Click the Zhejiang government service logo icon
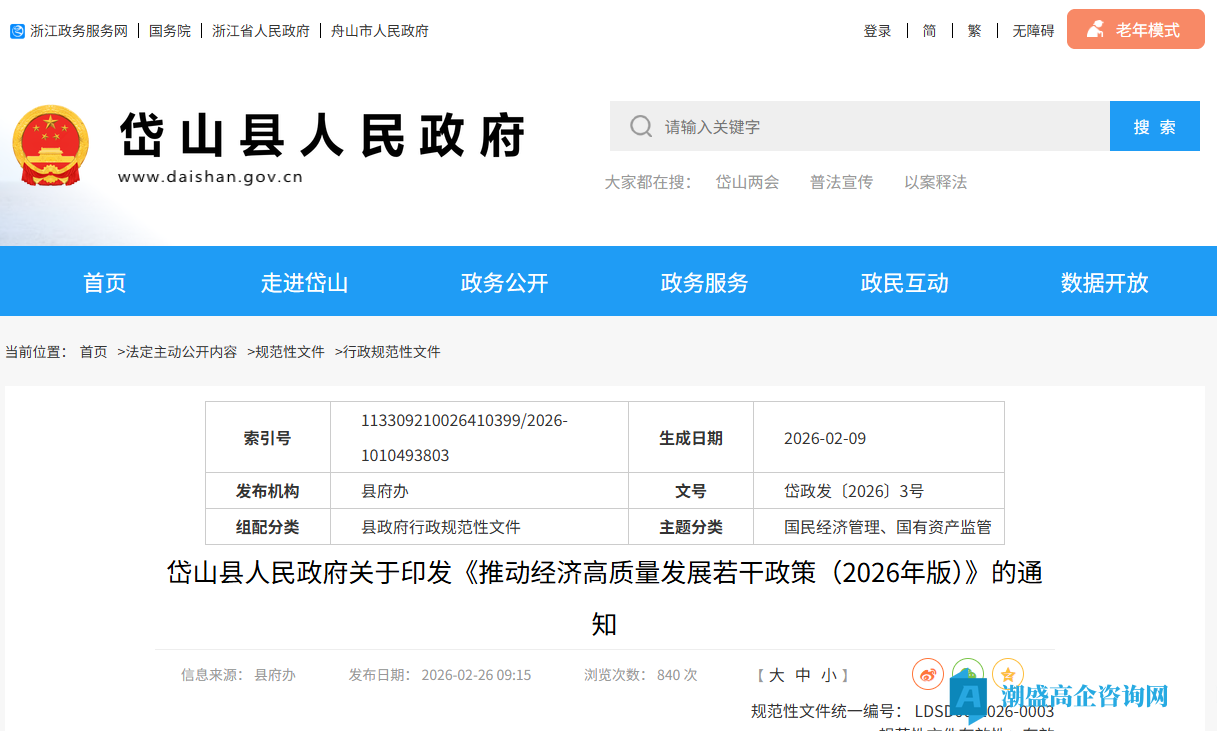This screenshot has width=1217, height=731. (x=17, y=31)
